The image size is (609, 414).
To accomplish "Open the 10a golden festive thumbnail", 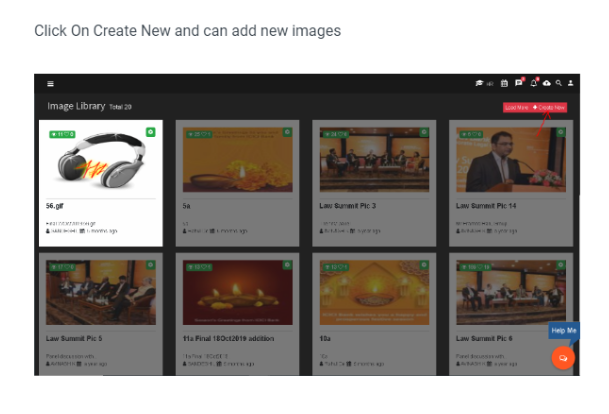I will (374, 293).
